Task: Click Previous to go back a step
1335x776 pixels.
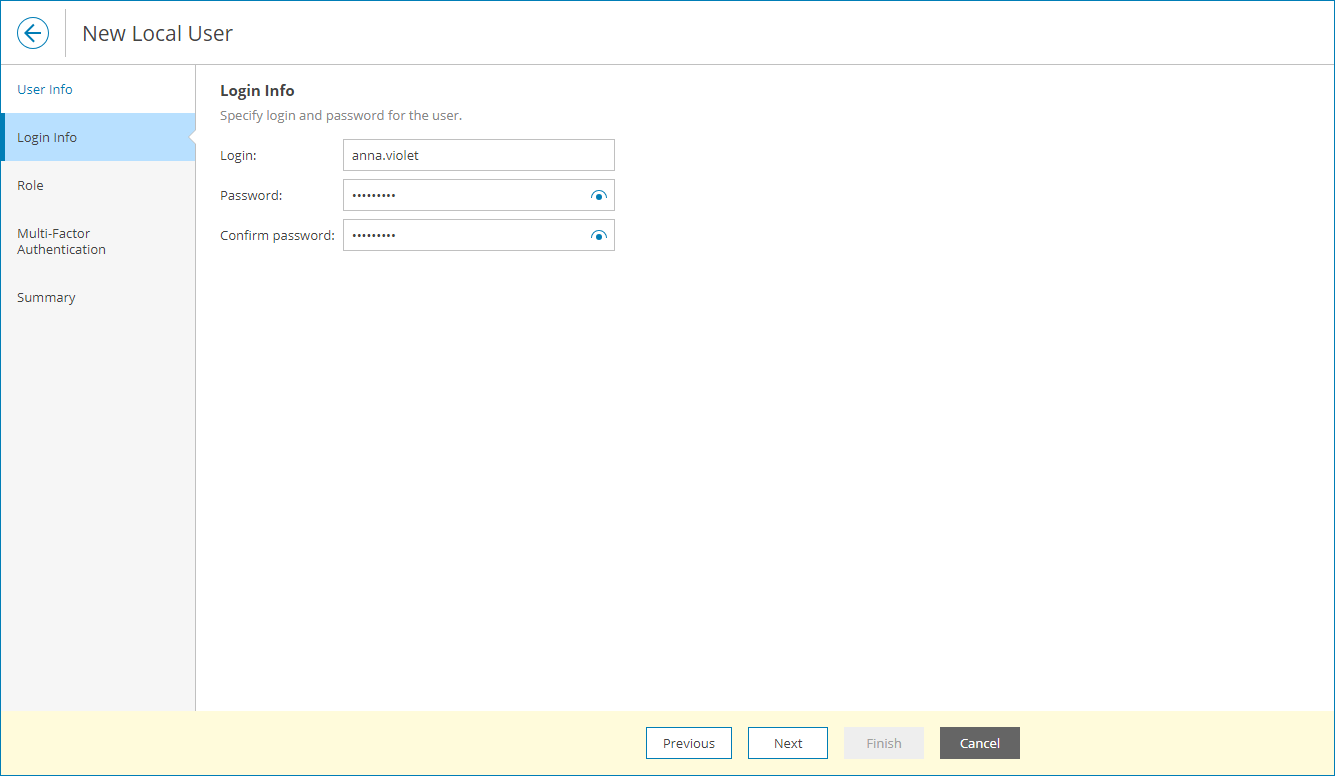Action: [688, 743]
